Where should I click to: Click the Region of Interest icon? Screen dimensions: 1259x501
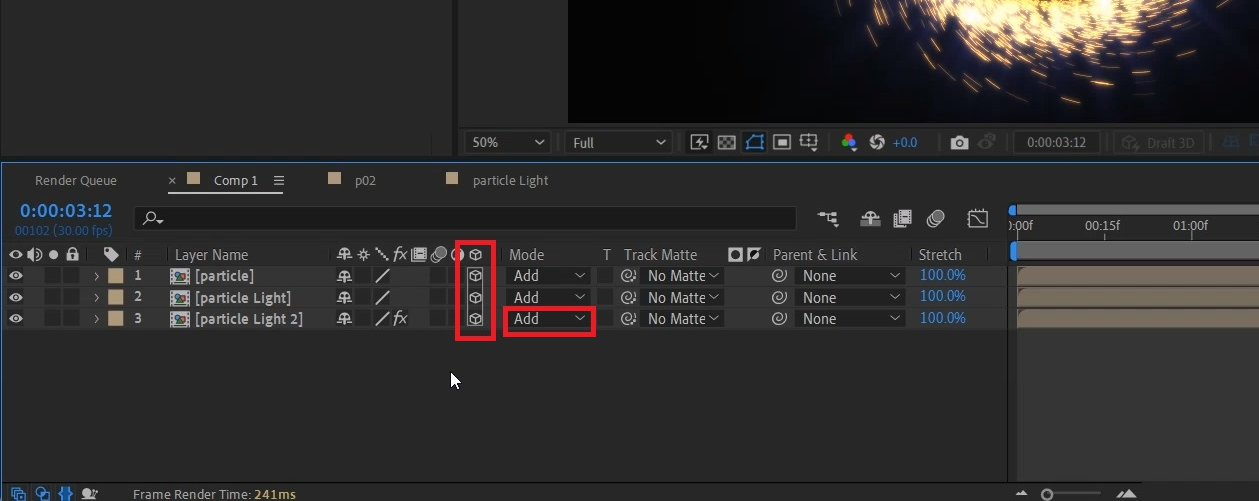[x=782, y=143]
